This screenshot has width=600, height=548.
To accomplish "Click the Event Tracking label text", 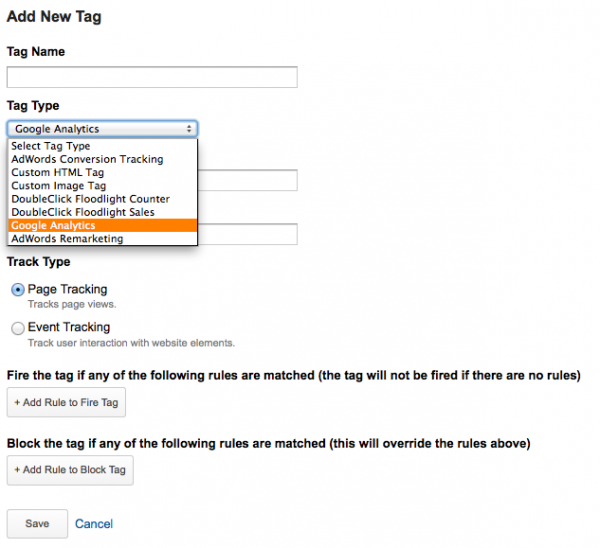I will pos(69,327).
